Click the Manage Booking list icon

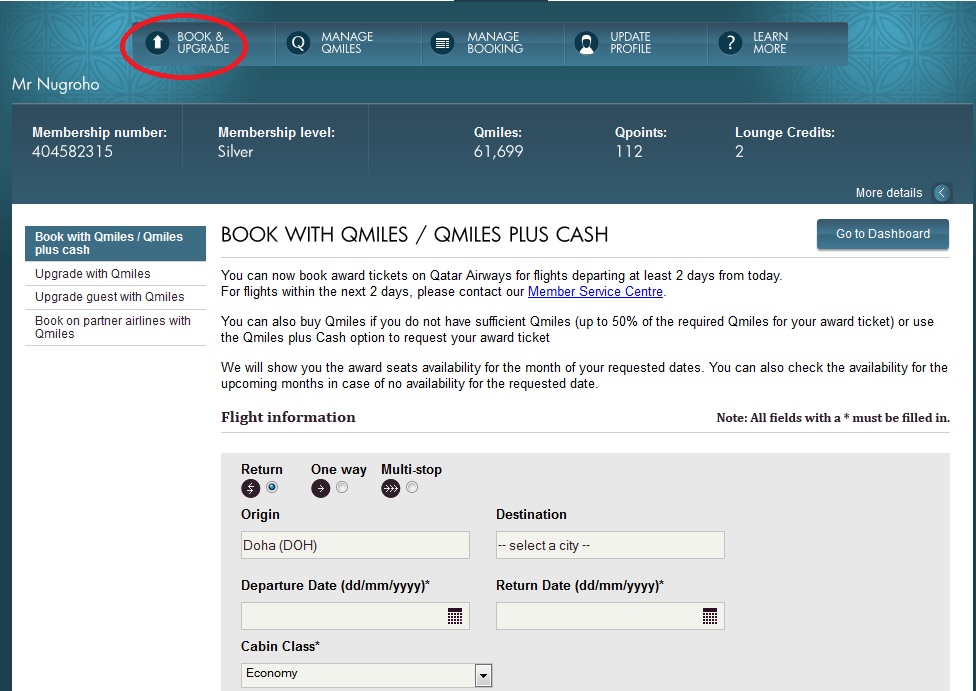(x=442, y=43)
